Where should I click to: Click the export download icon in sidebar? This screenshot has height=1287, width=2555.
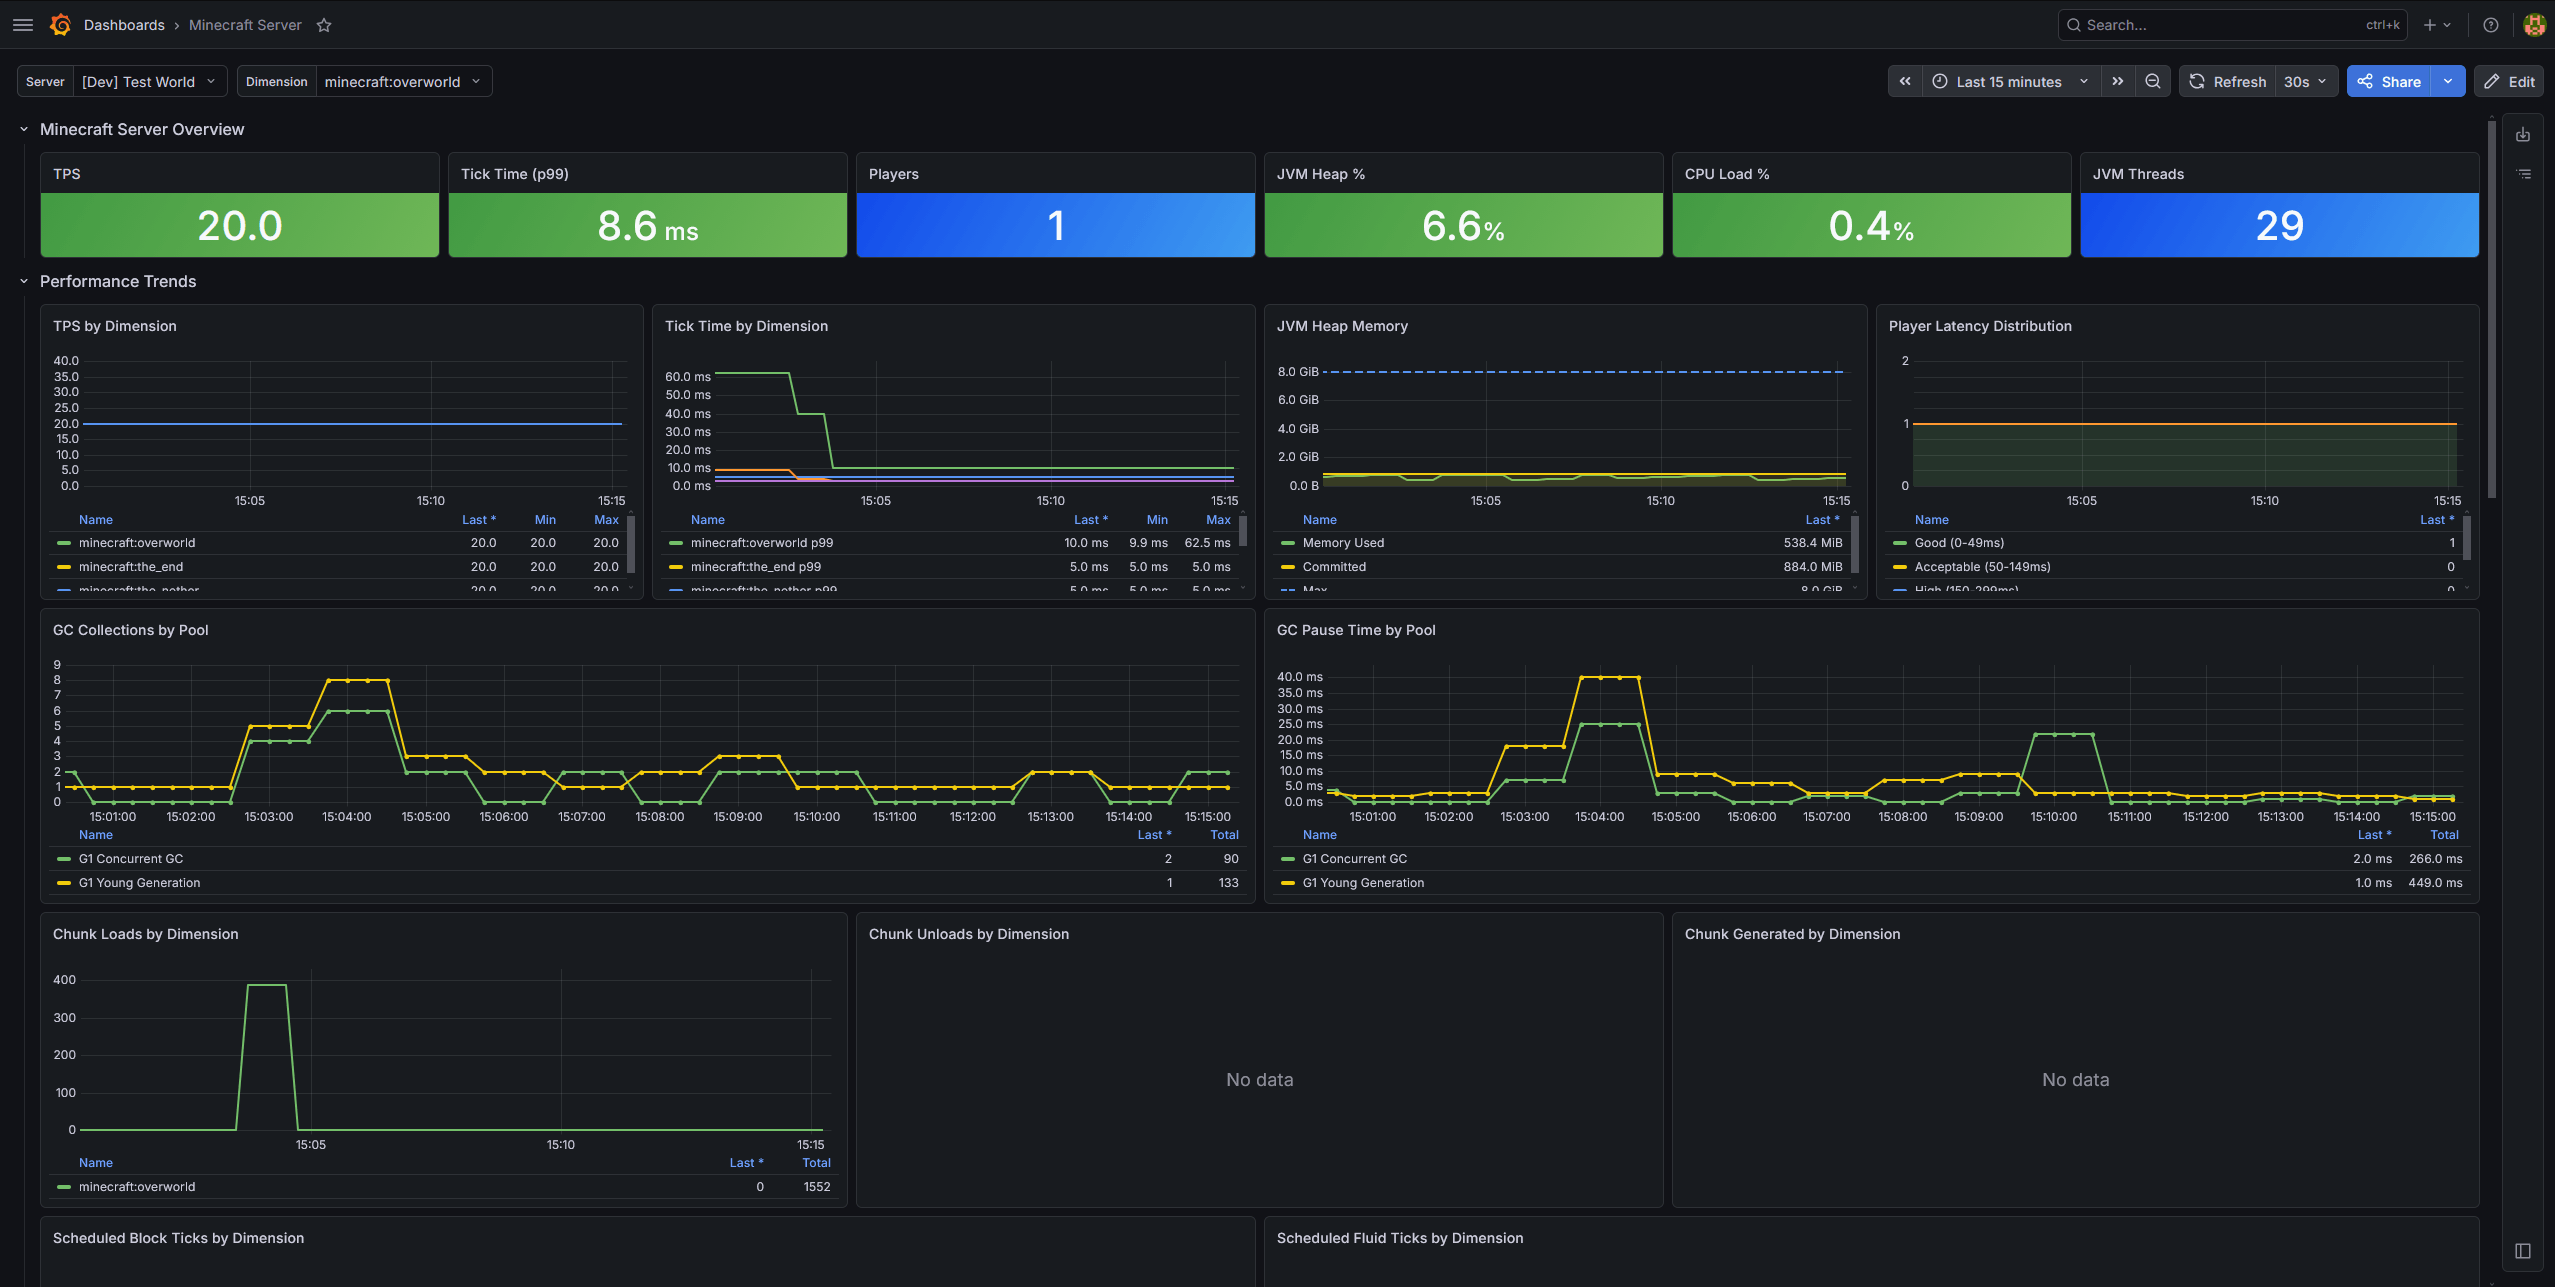2523,135
